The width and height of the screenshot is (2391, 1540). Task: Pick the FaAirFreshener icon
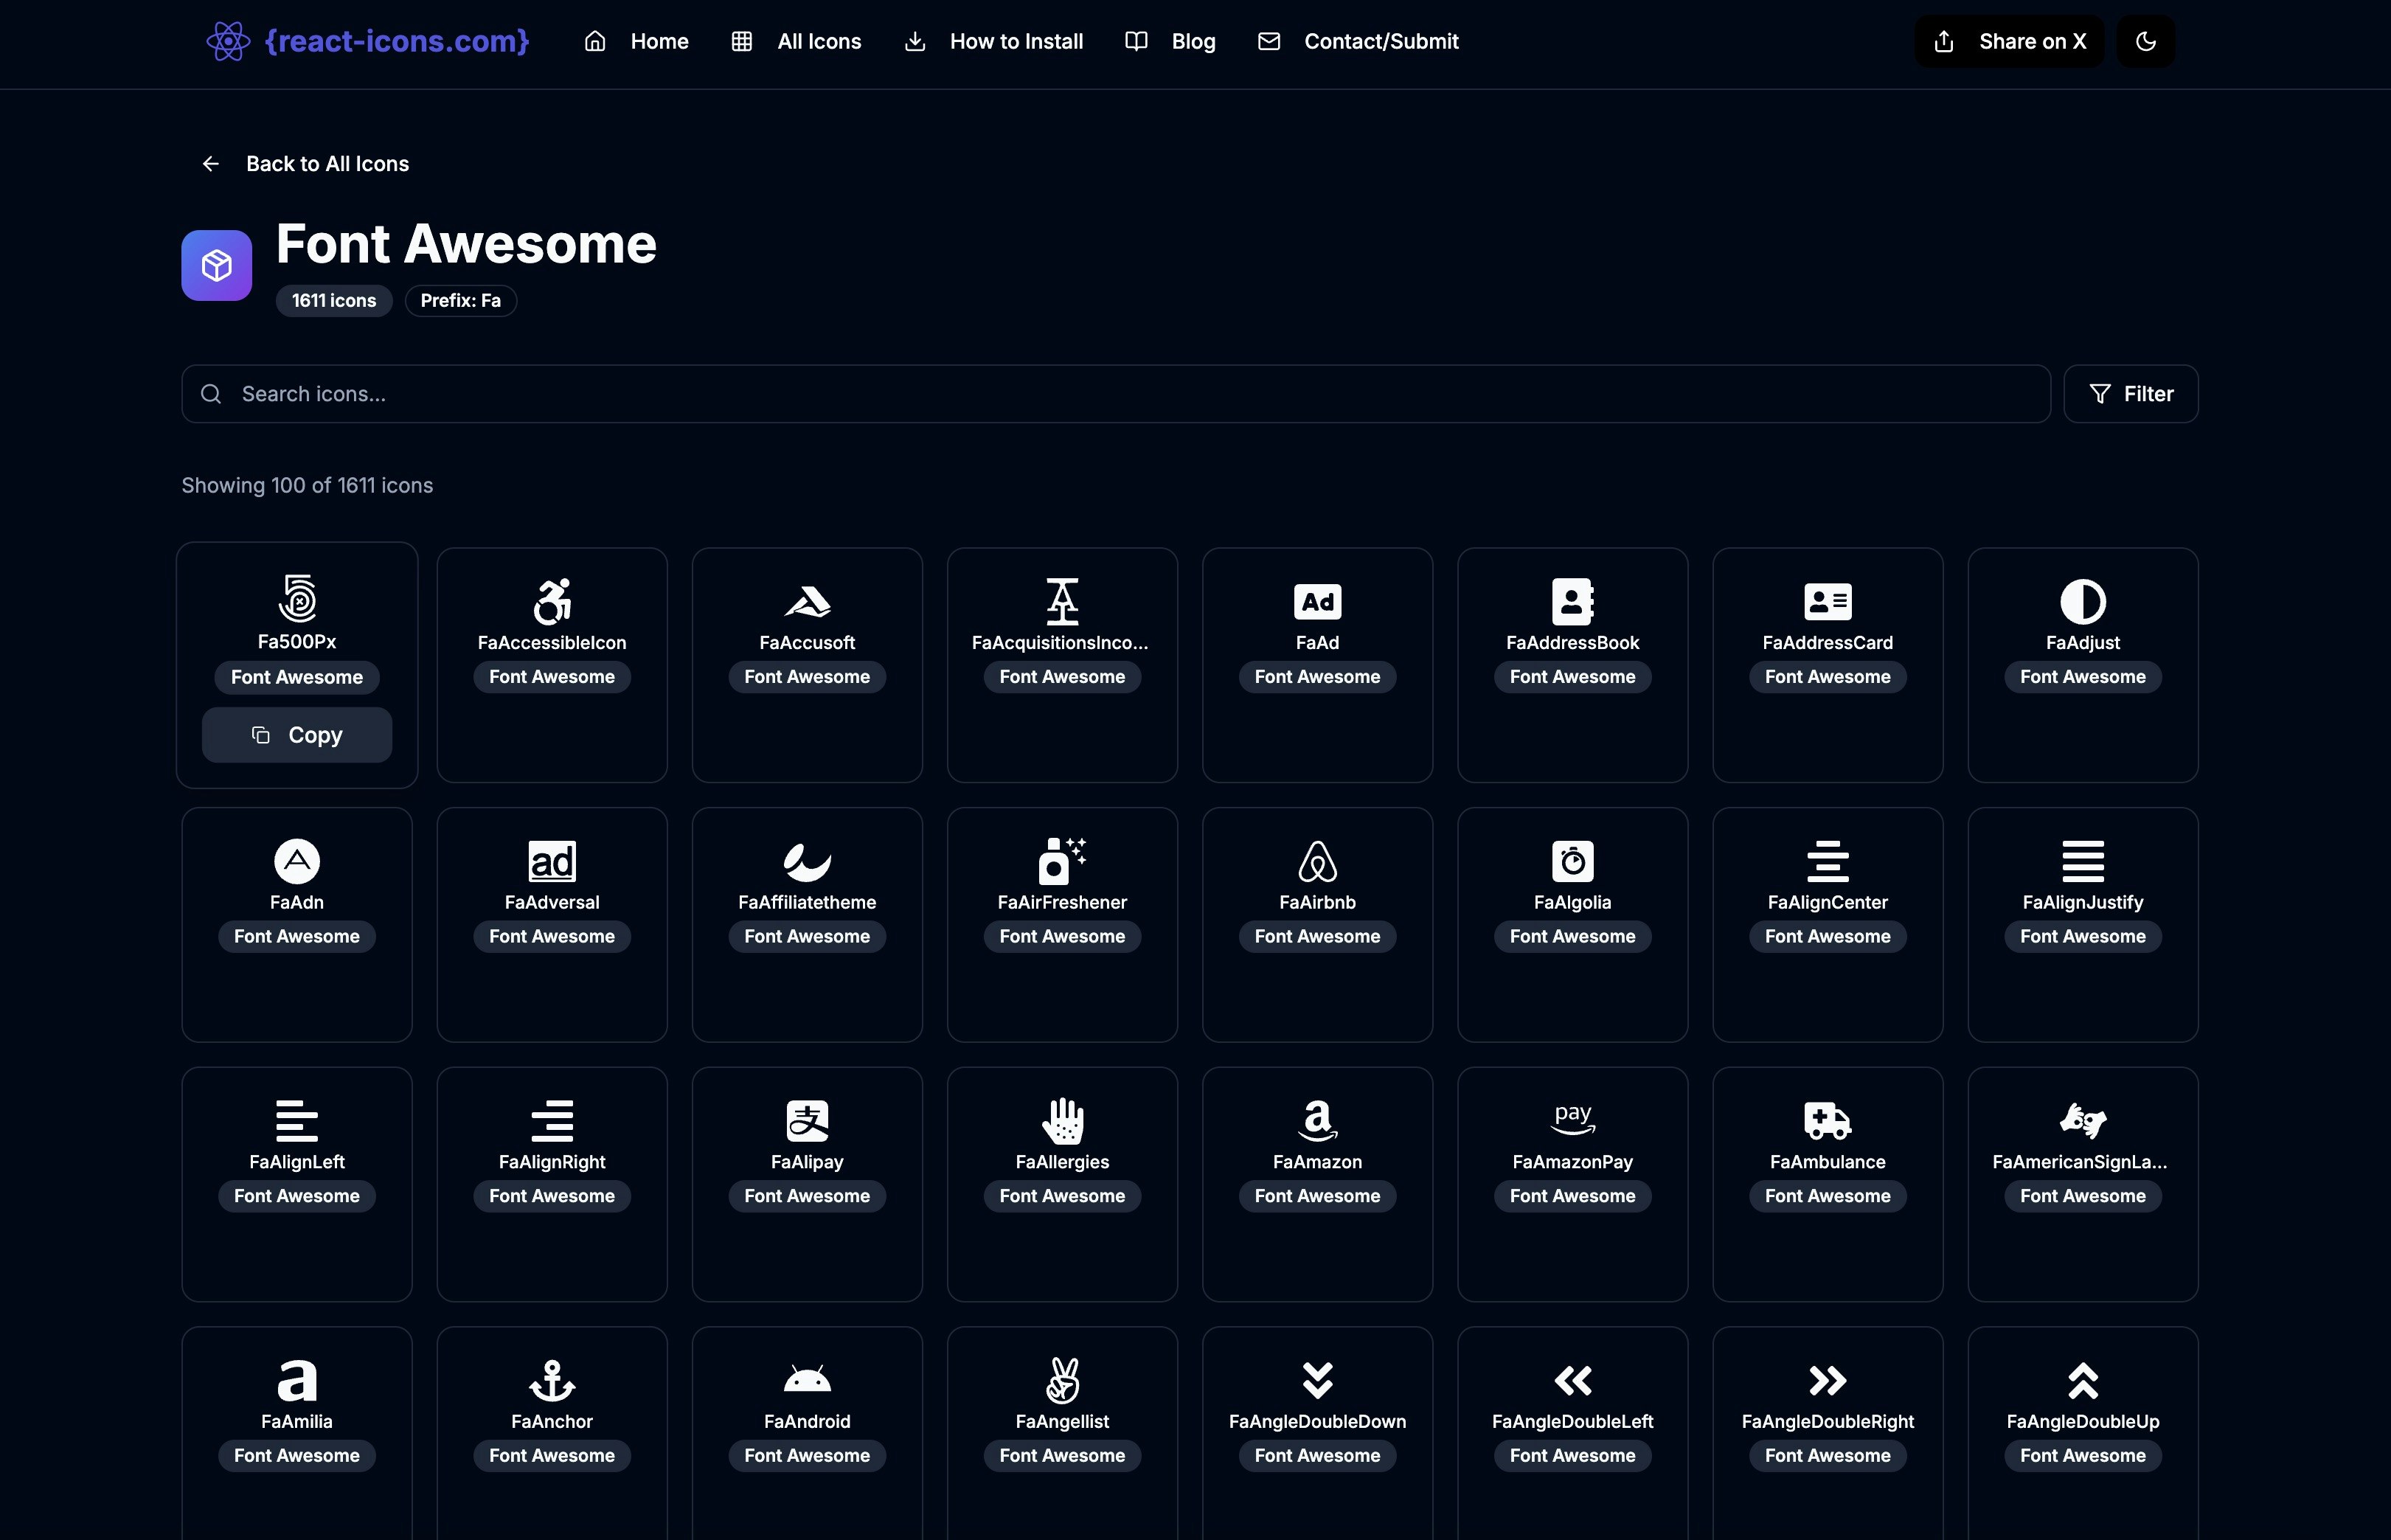pos(1062,861)
